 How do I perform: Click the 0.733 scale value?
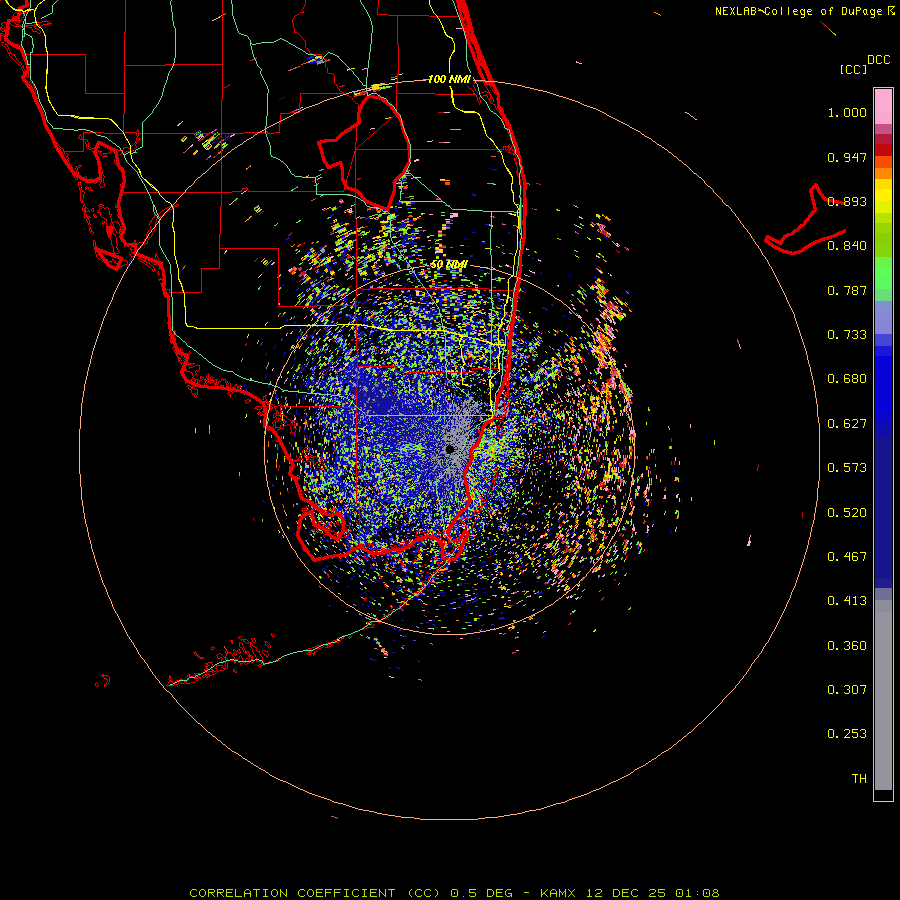pos(847,335)
